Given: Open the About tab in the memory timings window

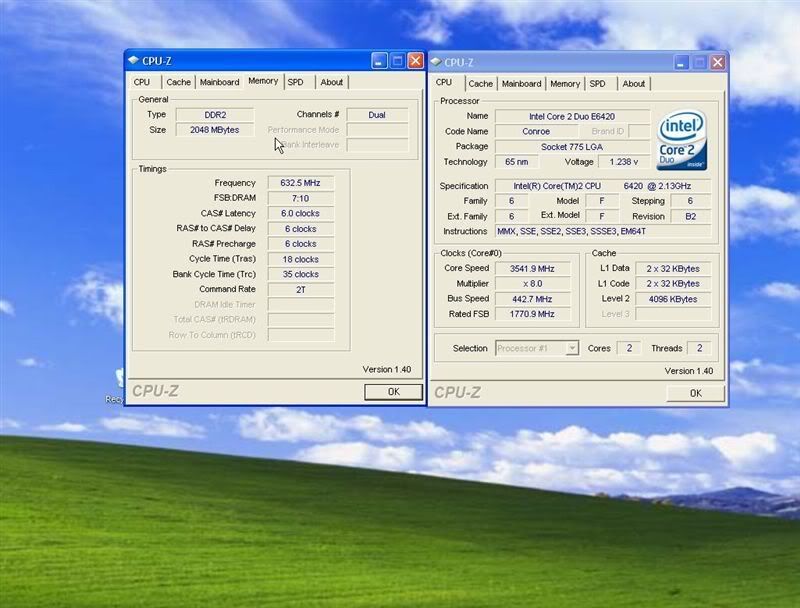Looking at the screenshot, I should (332, 82).
